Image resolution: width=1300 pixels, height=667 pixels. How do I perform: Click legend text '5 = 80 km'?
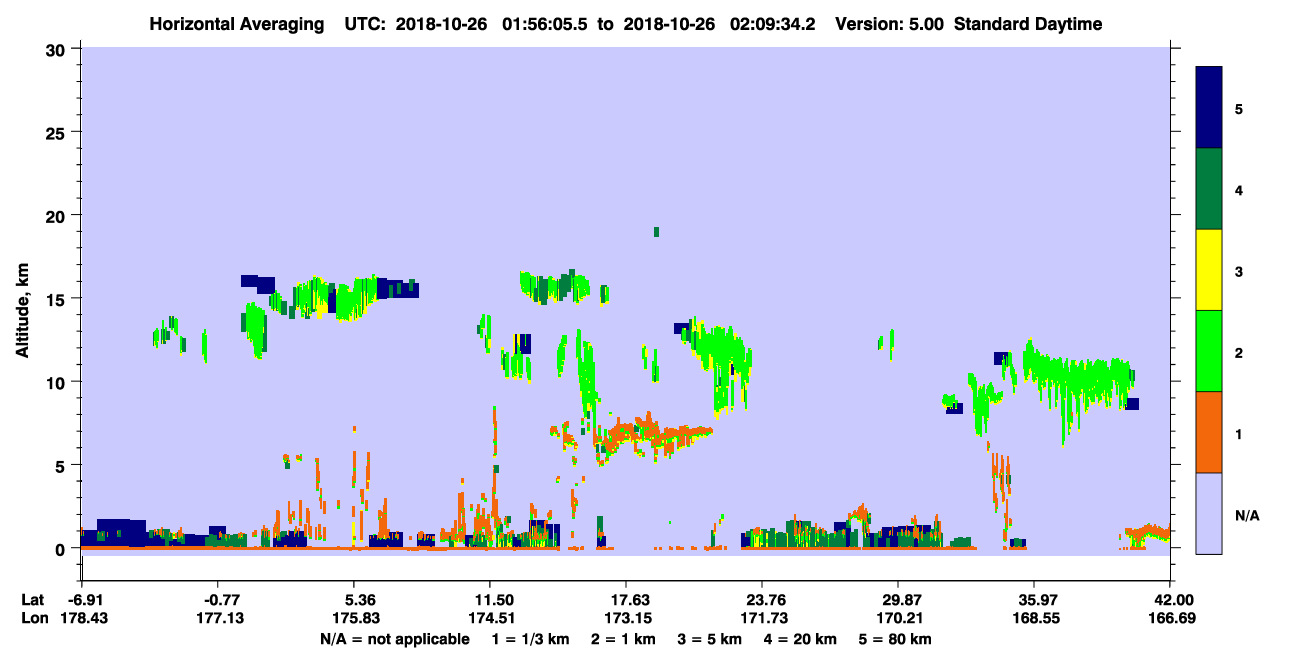894,639
